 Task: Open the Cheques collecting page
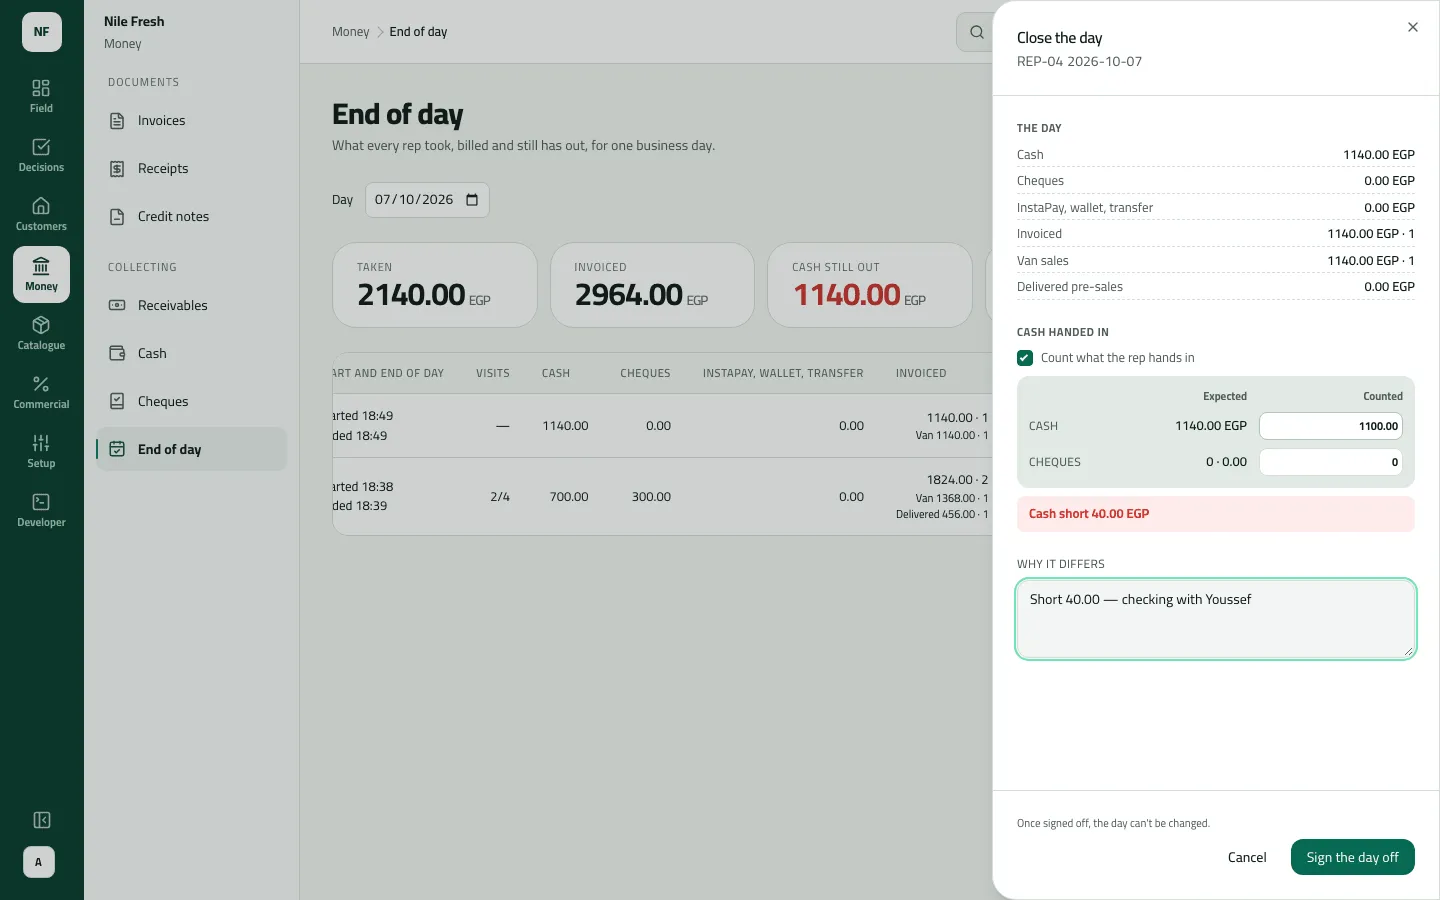(191, 402)
